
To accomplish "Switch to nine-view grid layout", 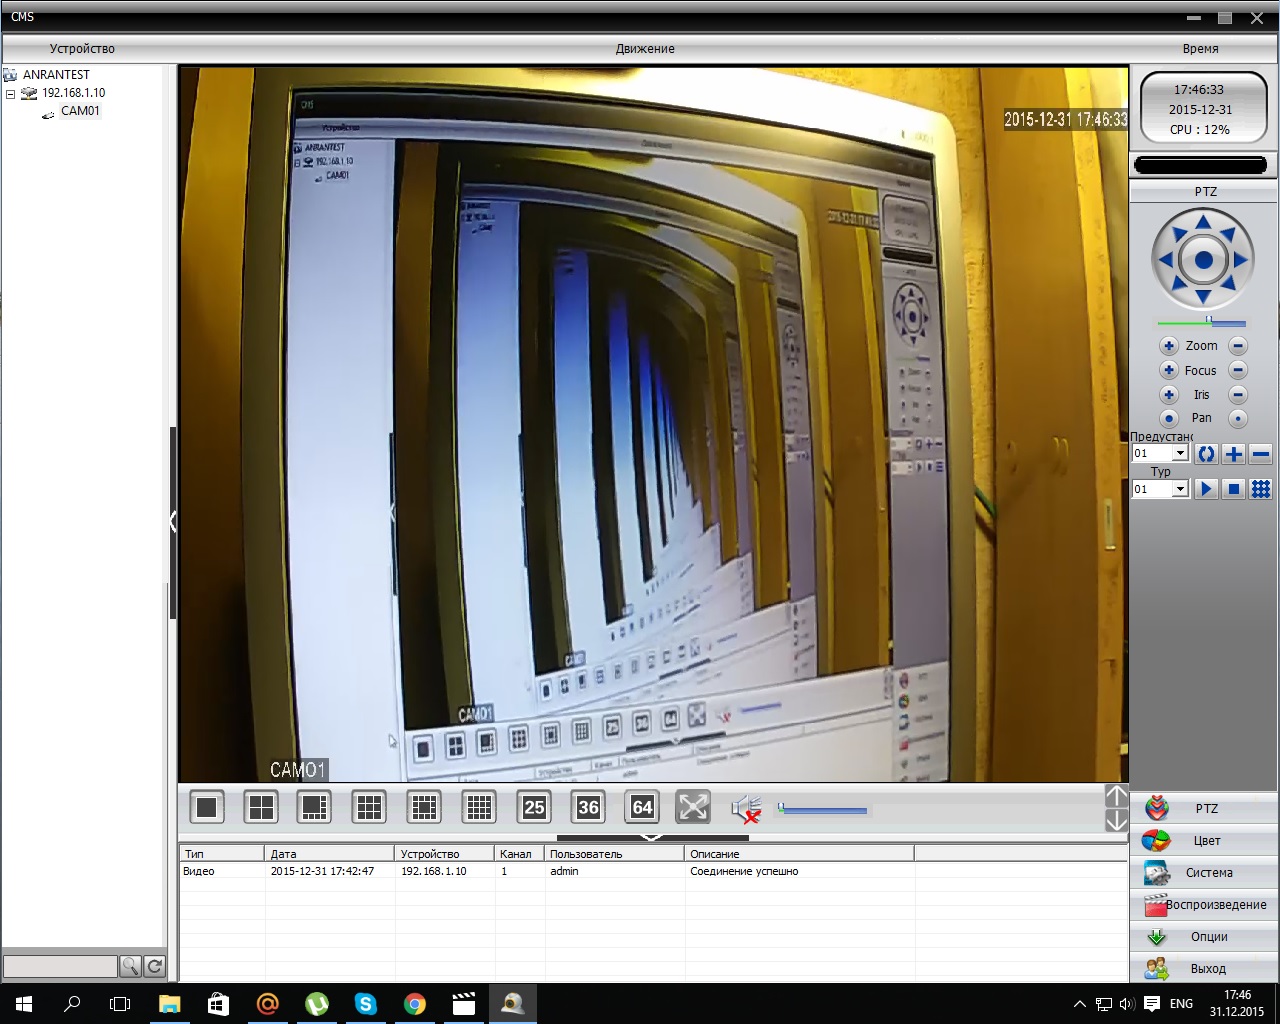I will (369, 807).
